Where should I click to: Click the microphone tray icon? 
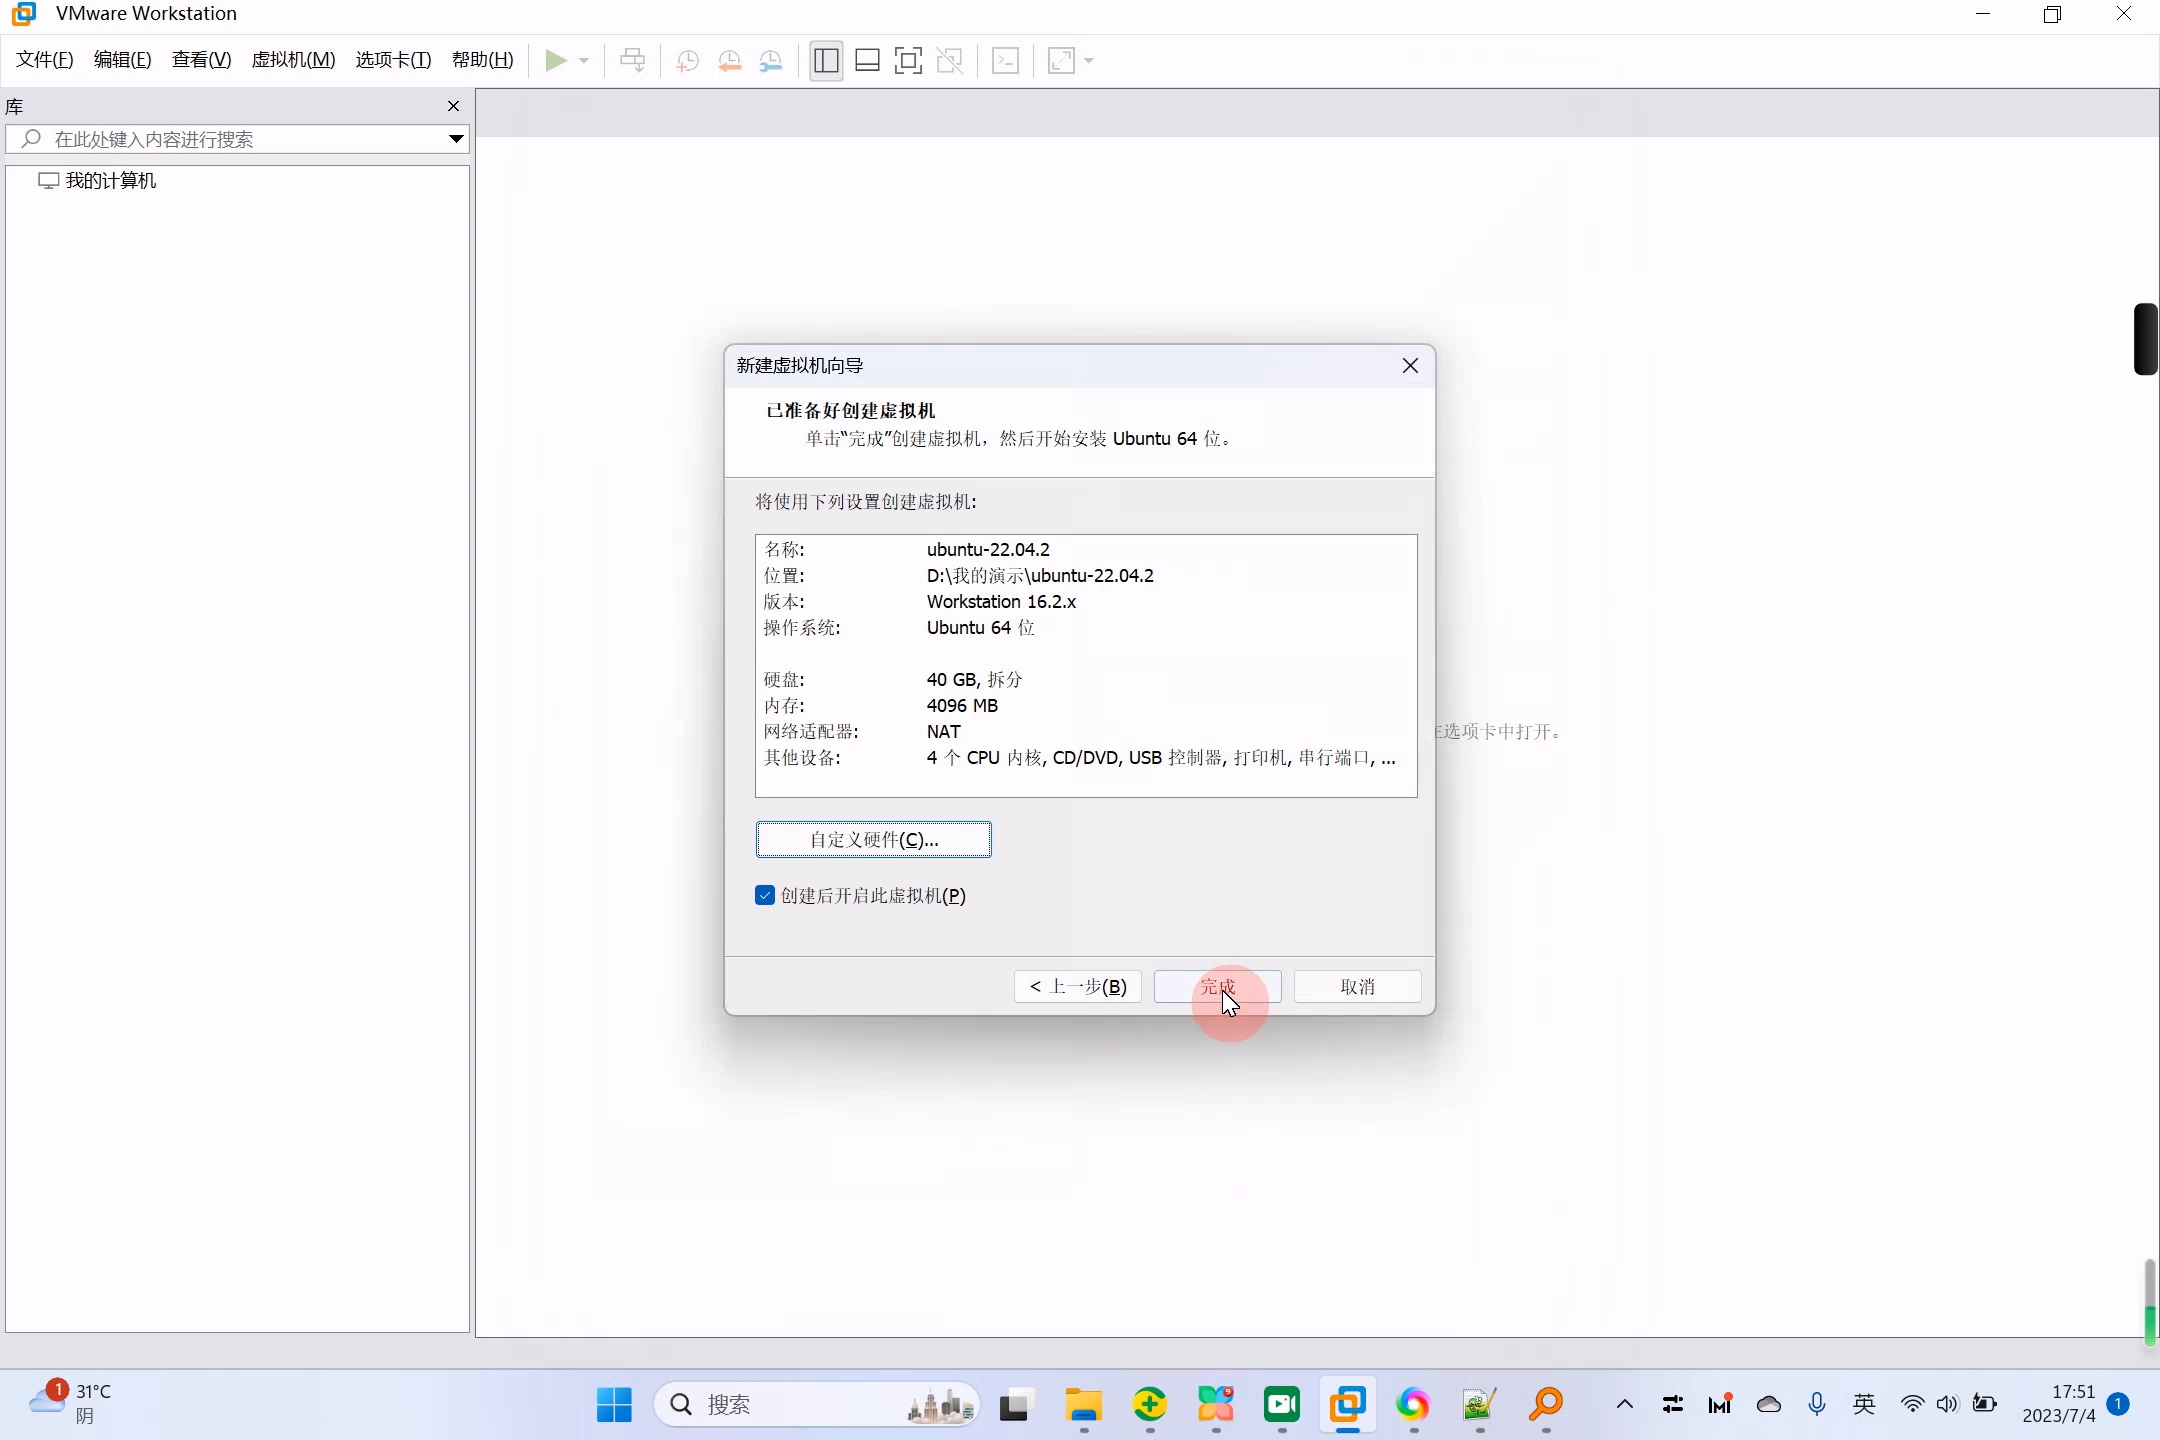tap(1817, 1405)
